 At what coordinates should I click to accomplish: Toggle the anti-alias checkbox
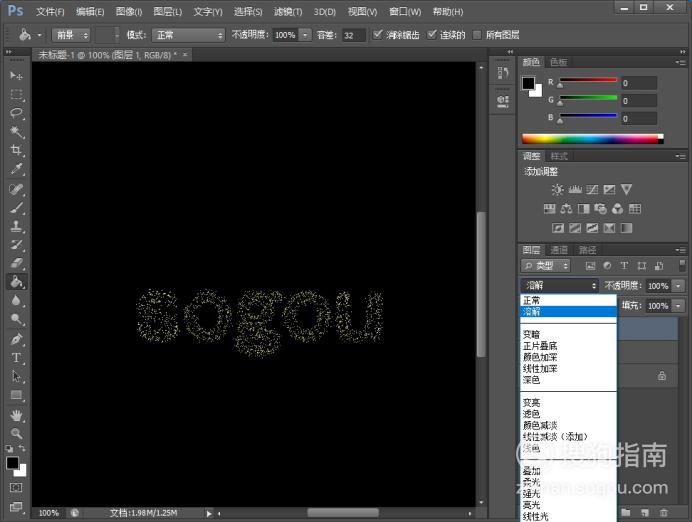tap(377, 34)
